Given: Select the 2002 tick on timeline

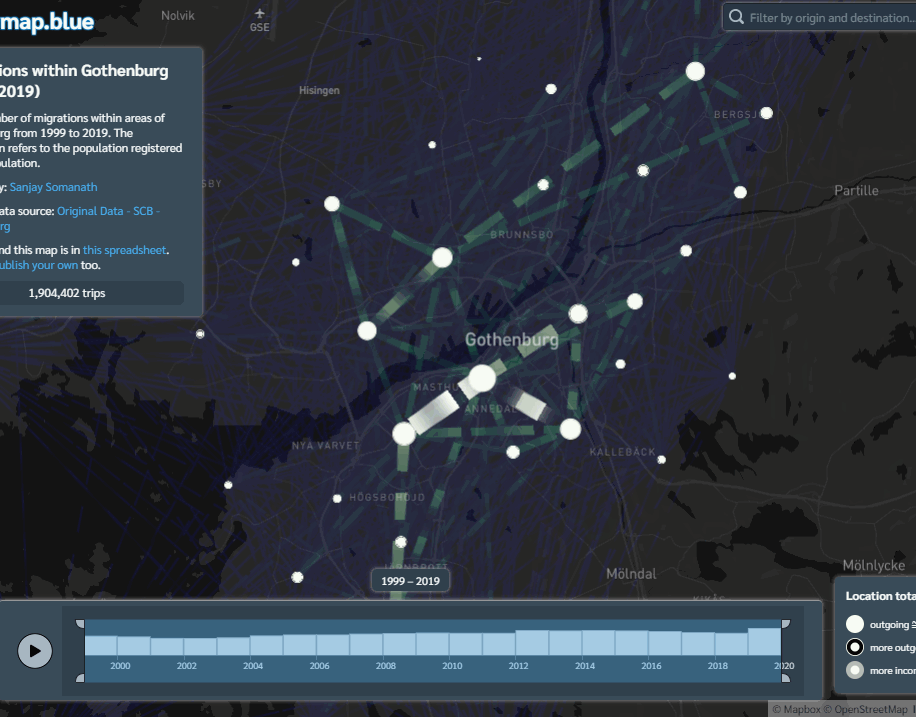Looking at the screenshot, I should tap(186, 666).
